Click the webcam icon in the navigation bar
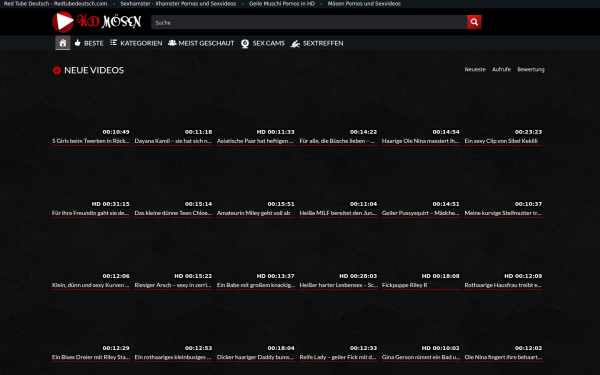The width and height of the screenshot is (600, 375). 245,43
